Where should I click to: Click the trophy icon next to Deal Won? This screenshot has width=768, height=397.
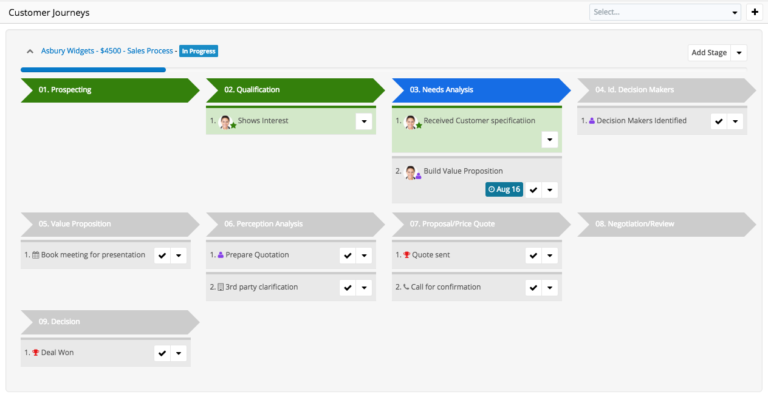click(x=35, y=352)
